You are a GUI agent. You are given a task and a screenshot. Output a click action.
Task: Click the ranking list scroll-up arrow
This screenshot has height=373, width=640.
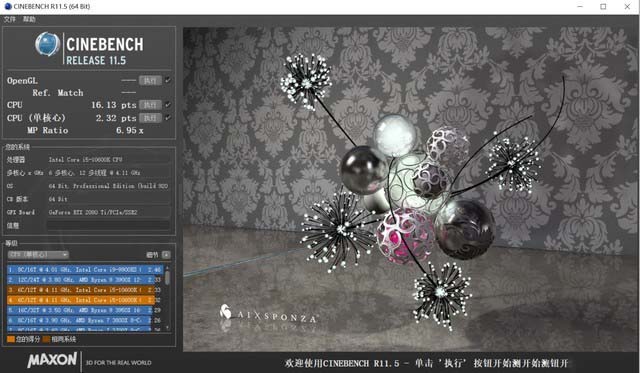click(x=167, y=268)
